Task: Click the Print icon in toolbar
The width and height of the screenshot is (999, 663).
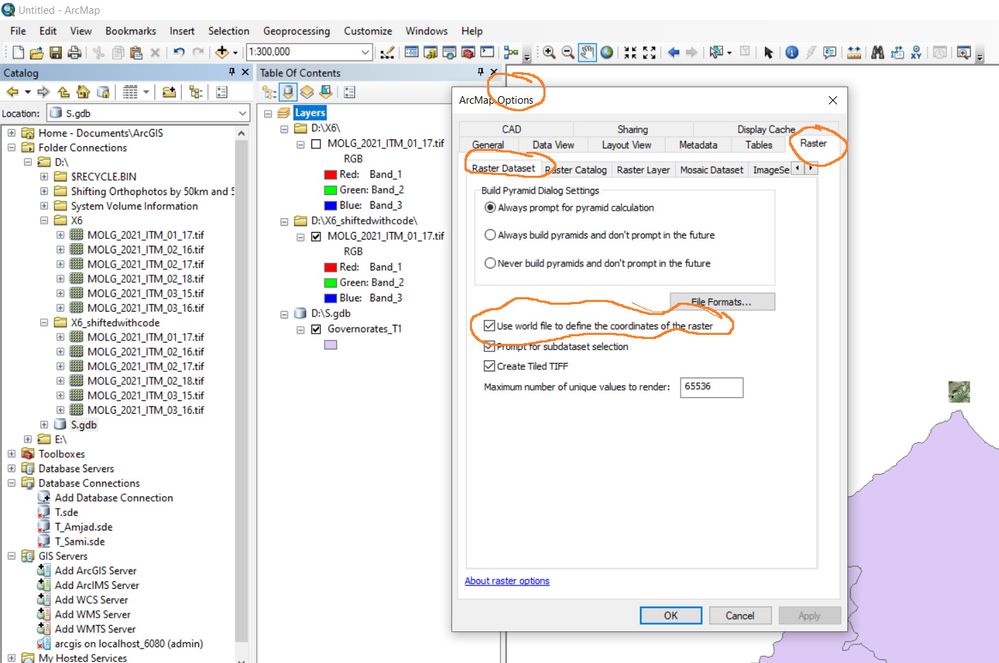Action: pos(74,52)
